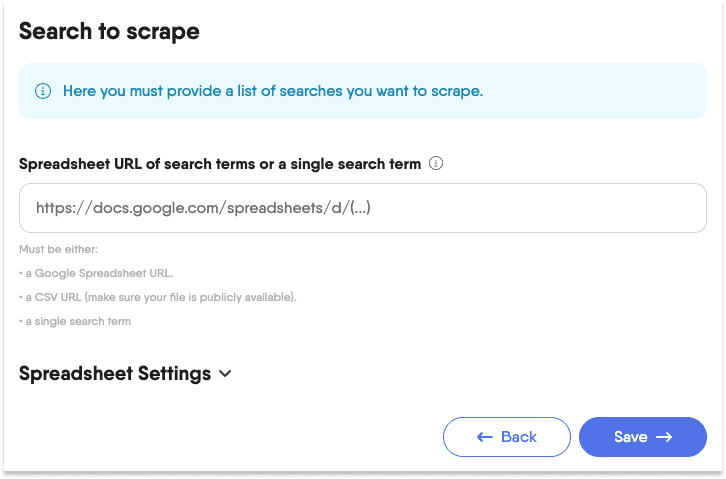The height and width of the screenshot is (479, 726).
Task: Expand the section via the Spreadsheet Settings chevron
Action: click(225, 374)
